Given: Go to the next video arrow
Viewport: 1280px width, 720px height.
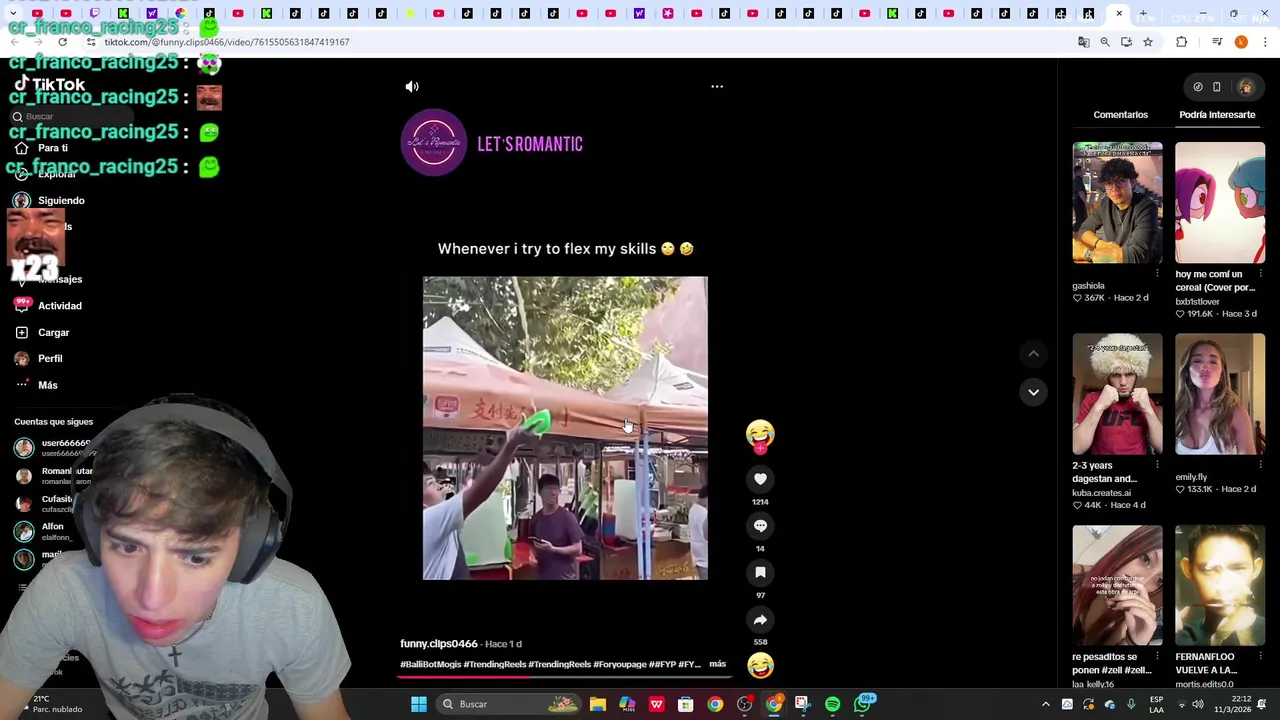Looking at the screenshot, I should pyautogui.click(x=1034, y=392).
